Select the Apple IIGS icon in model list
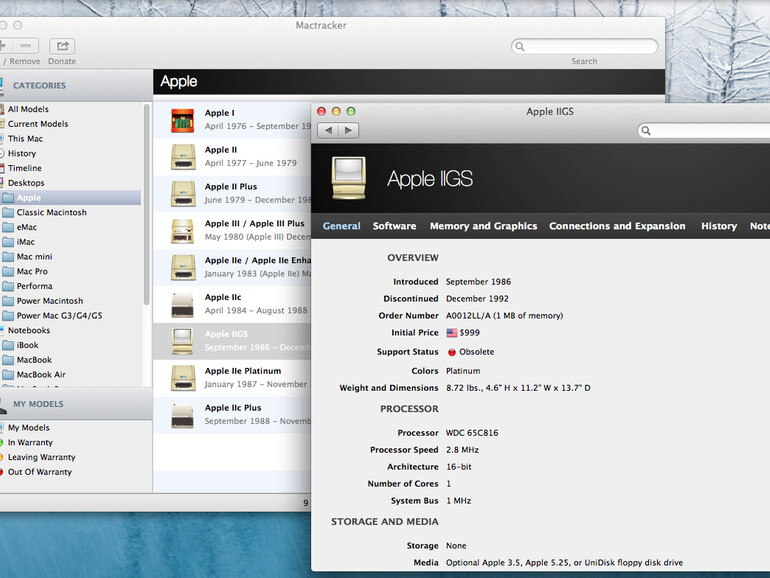Image resolution: width=770 pixels, height=578 pixels. 183,341
